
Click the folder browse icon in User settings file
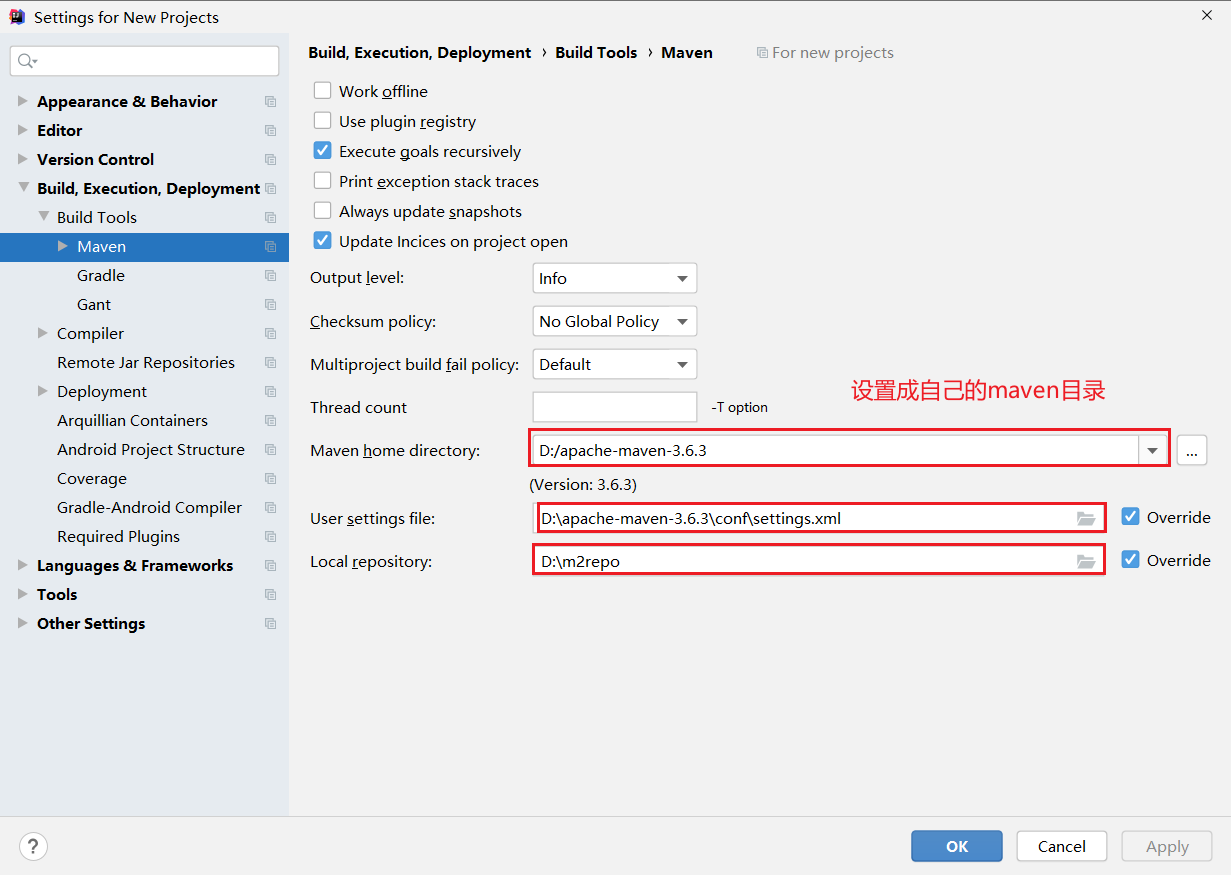pos(1086,518)
